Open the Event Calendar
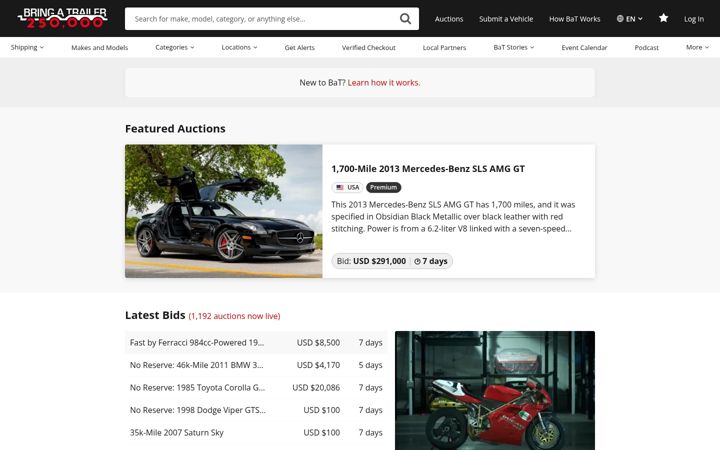 584,47
